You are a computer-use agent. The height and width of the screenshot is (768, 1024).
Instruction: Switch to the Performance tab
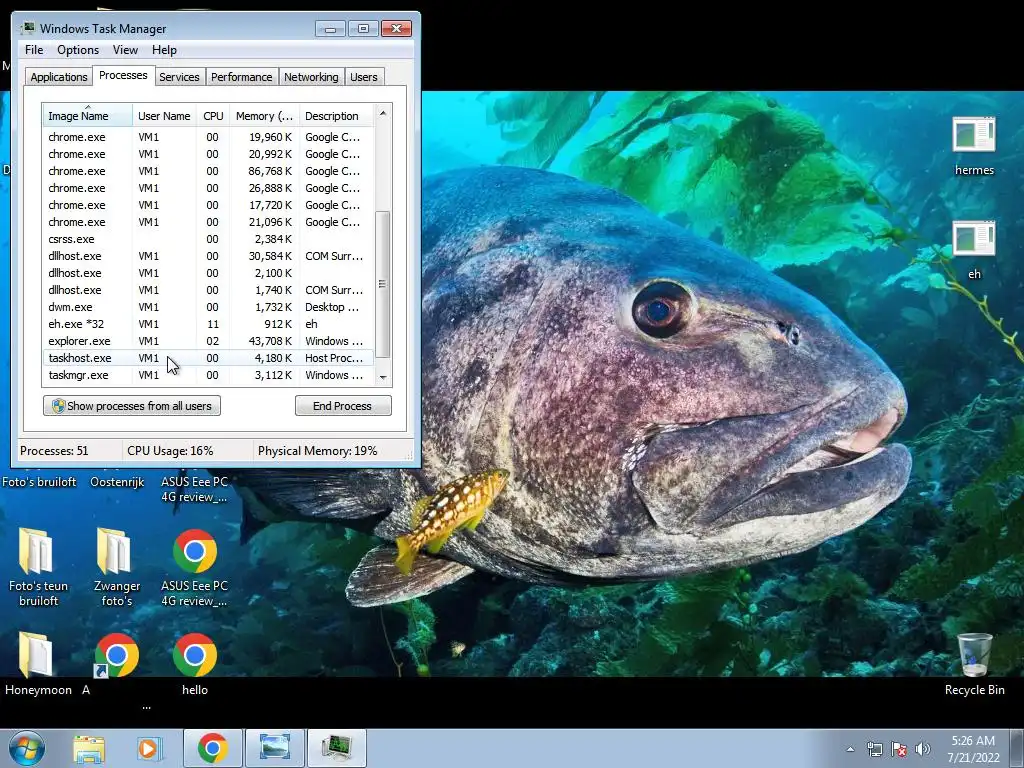[241, 77]
